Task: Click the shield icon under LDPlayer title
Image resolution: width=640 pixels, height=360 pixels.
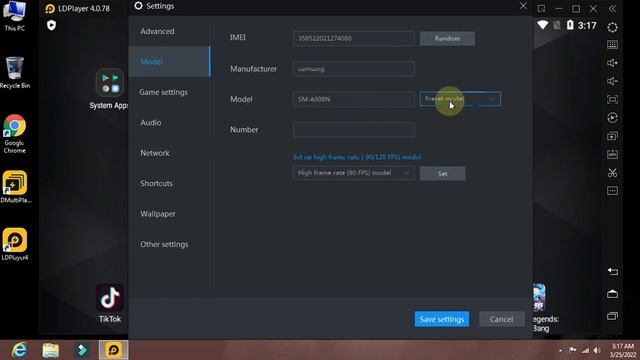Action: 51,25
